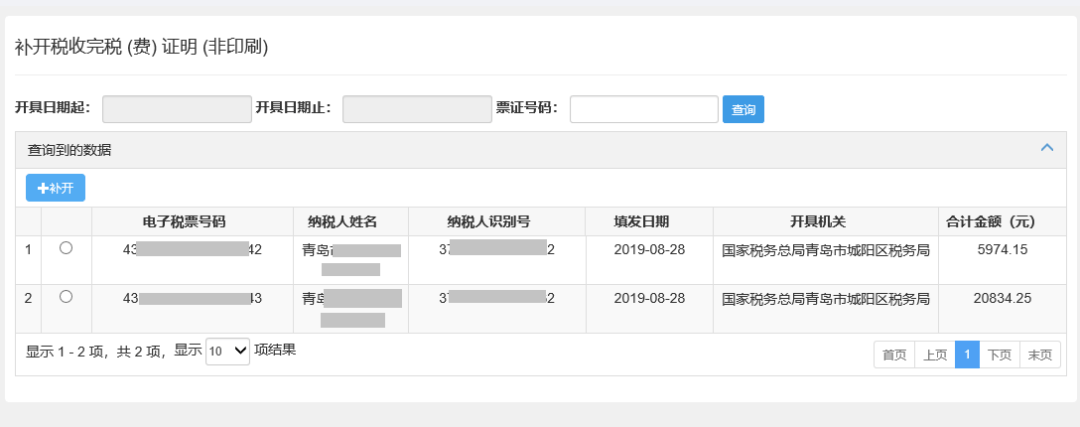Open the results-per-page dropdown showing 10
The image size is (1080, 427).
(228, 351)
